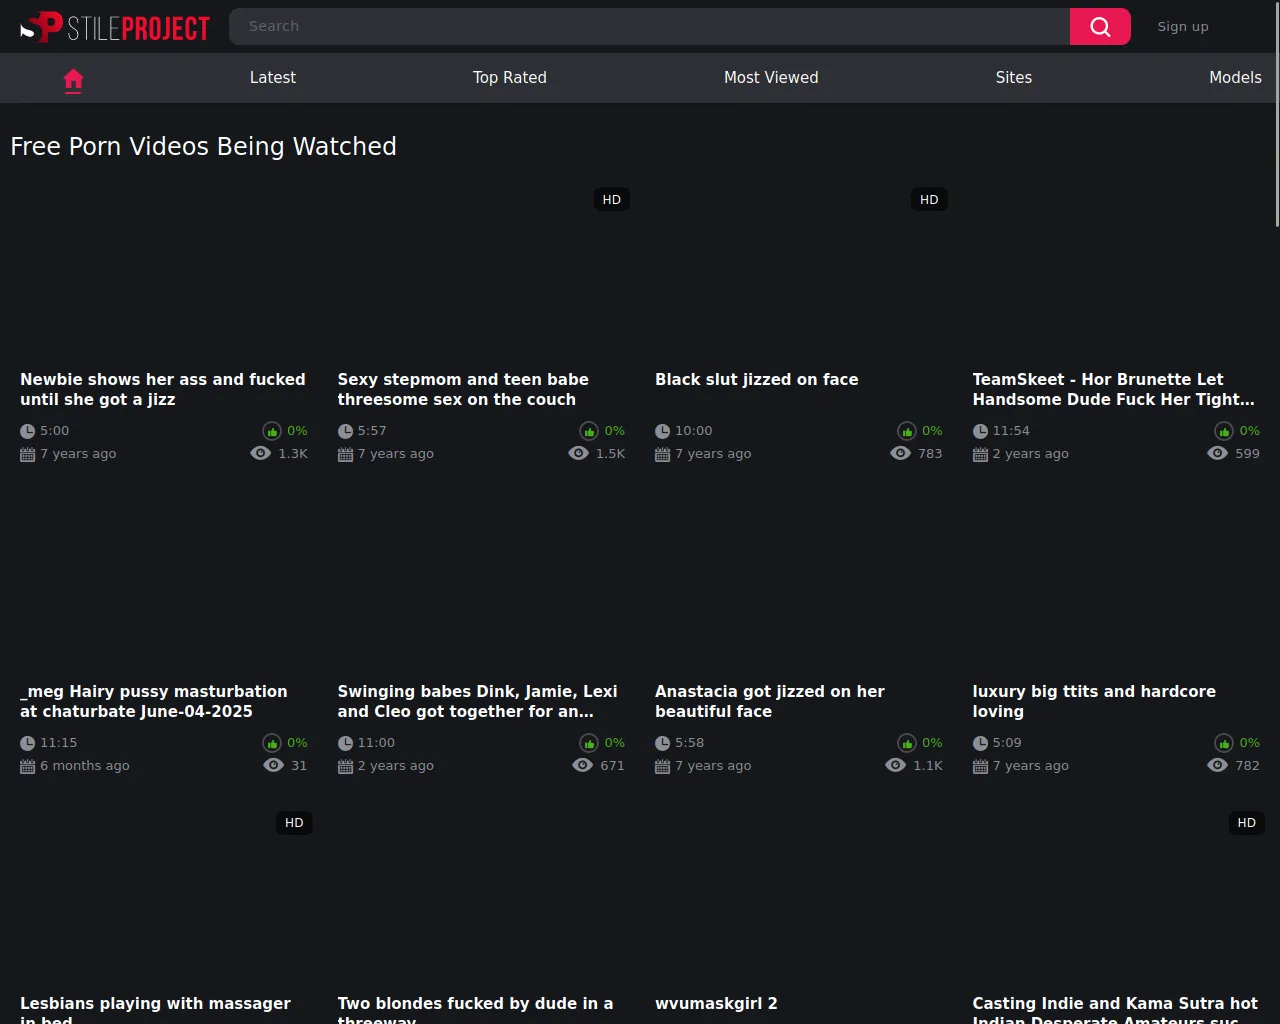The width and height of the screenshot is (1280, 1024).
Task: Go to the Models page
Action: point(1234,78)
